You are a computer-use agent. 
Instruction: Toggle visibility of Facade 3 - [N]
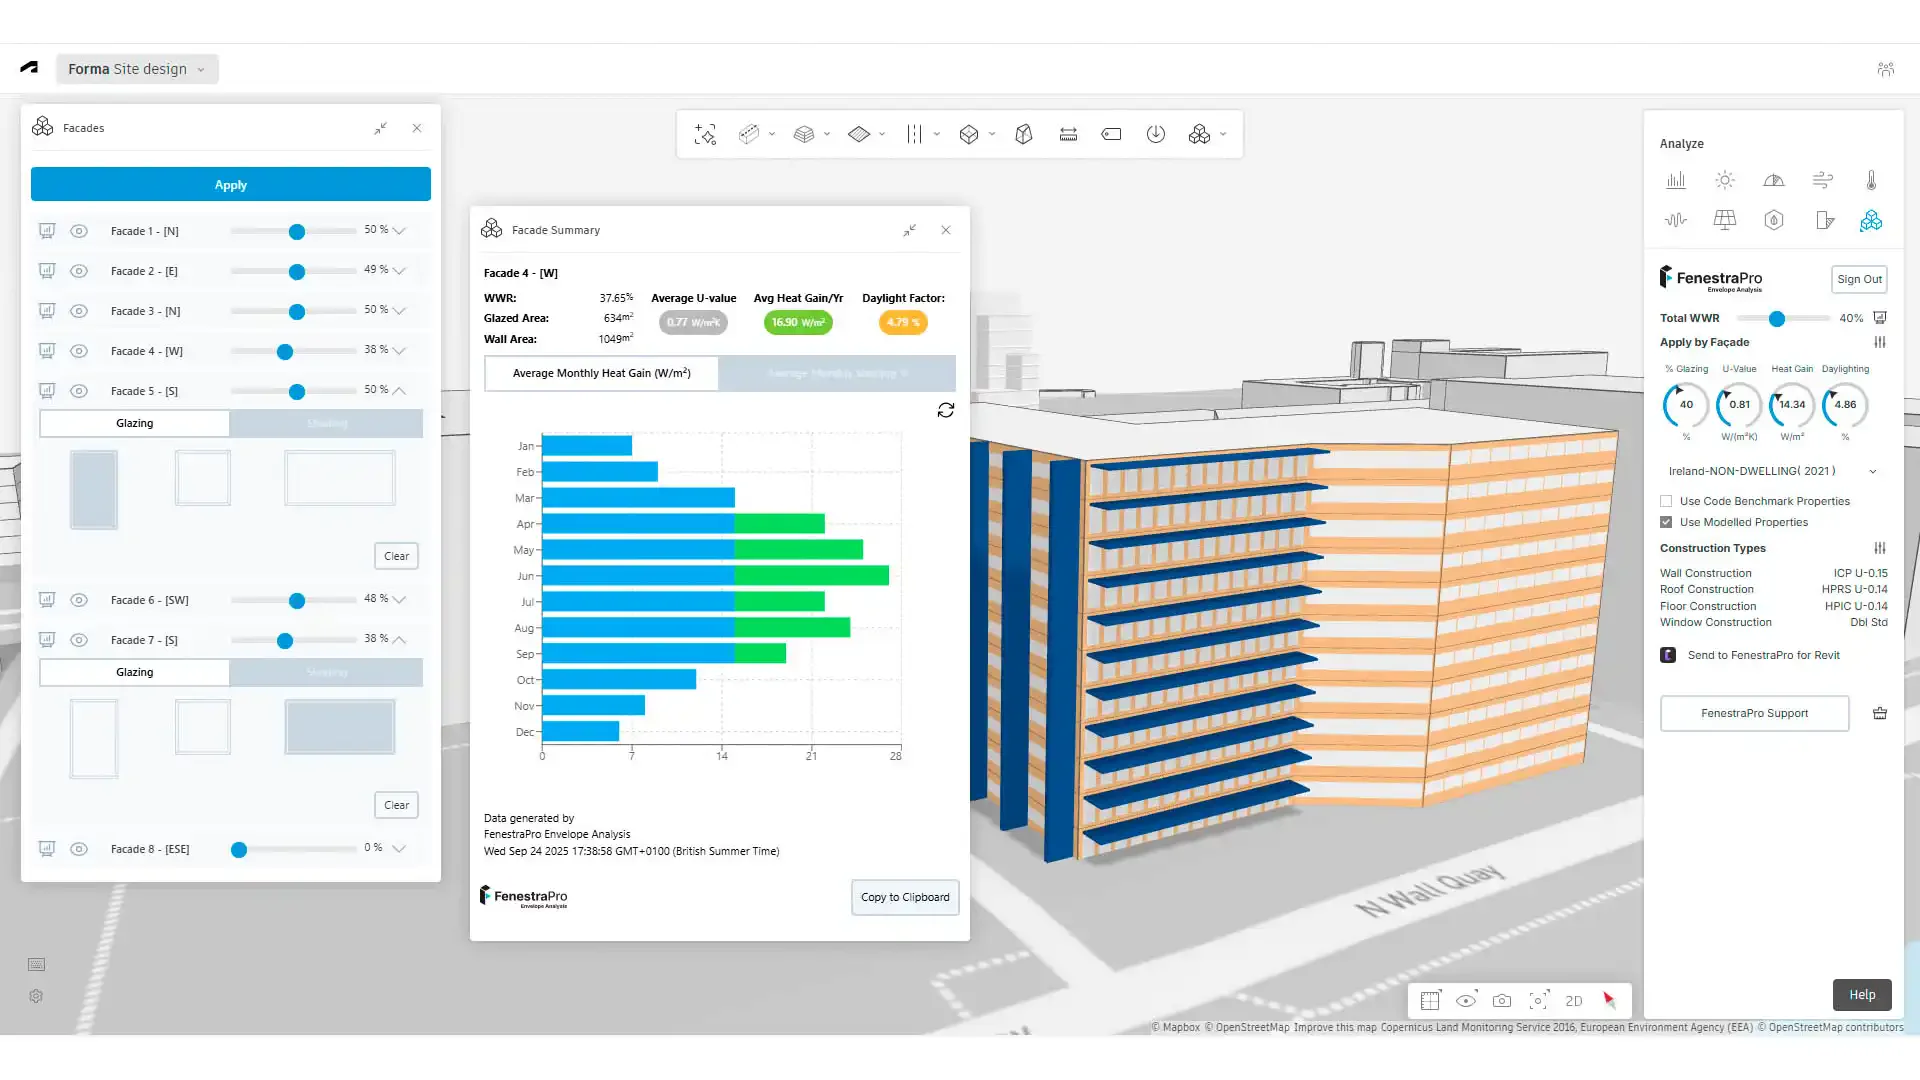click(x=79, y=311)
